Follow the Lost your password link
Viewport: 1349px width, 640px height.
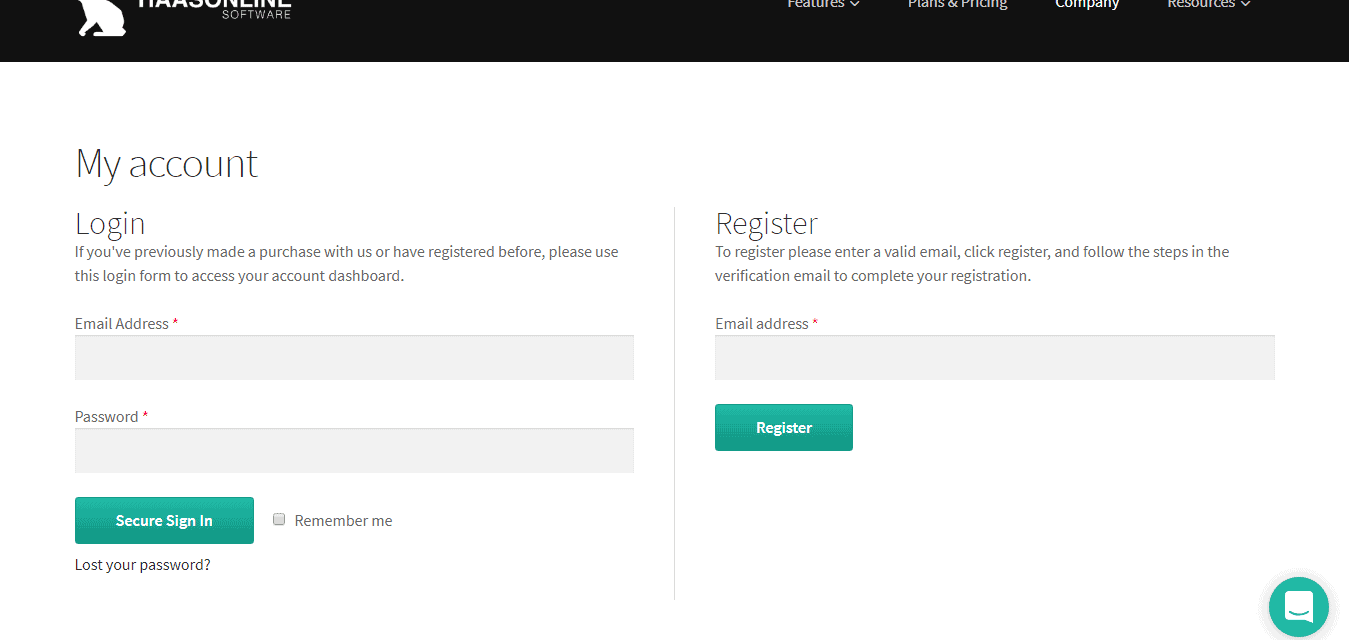[x=143, y=565]
